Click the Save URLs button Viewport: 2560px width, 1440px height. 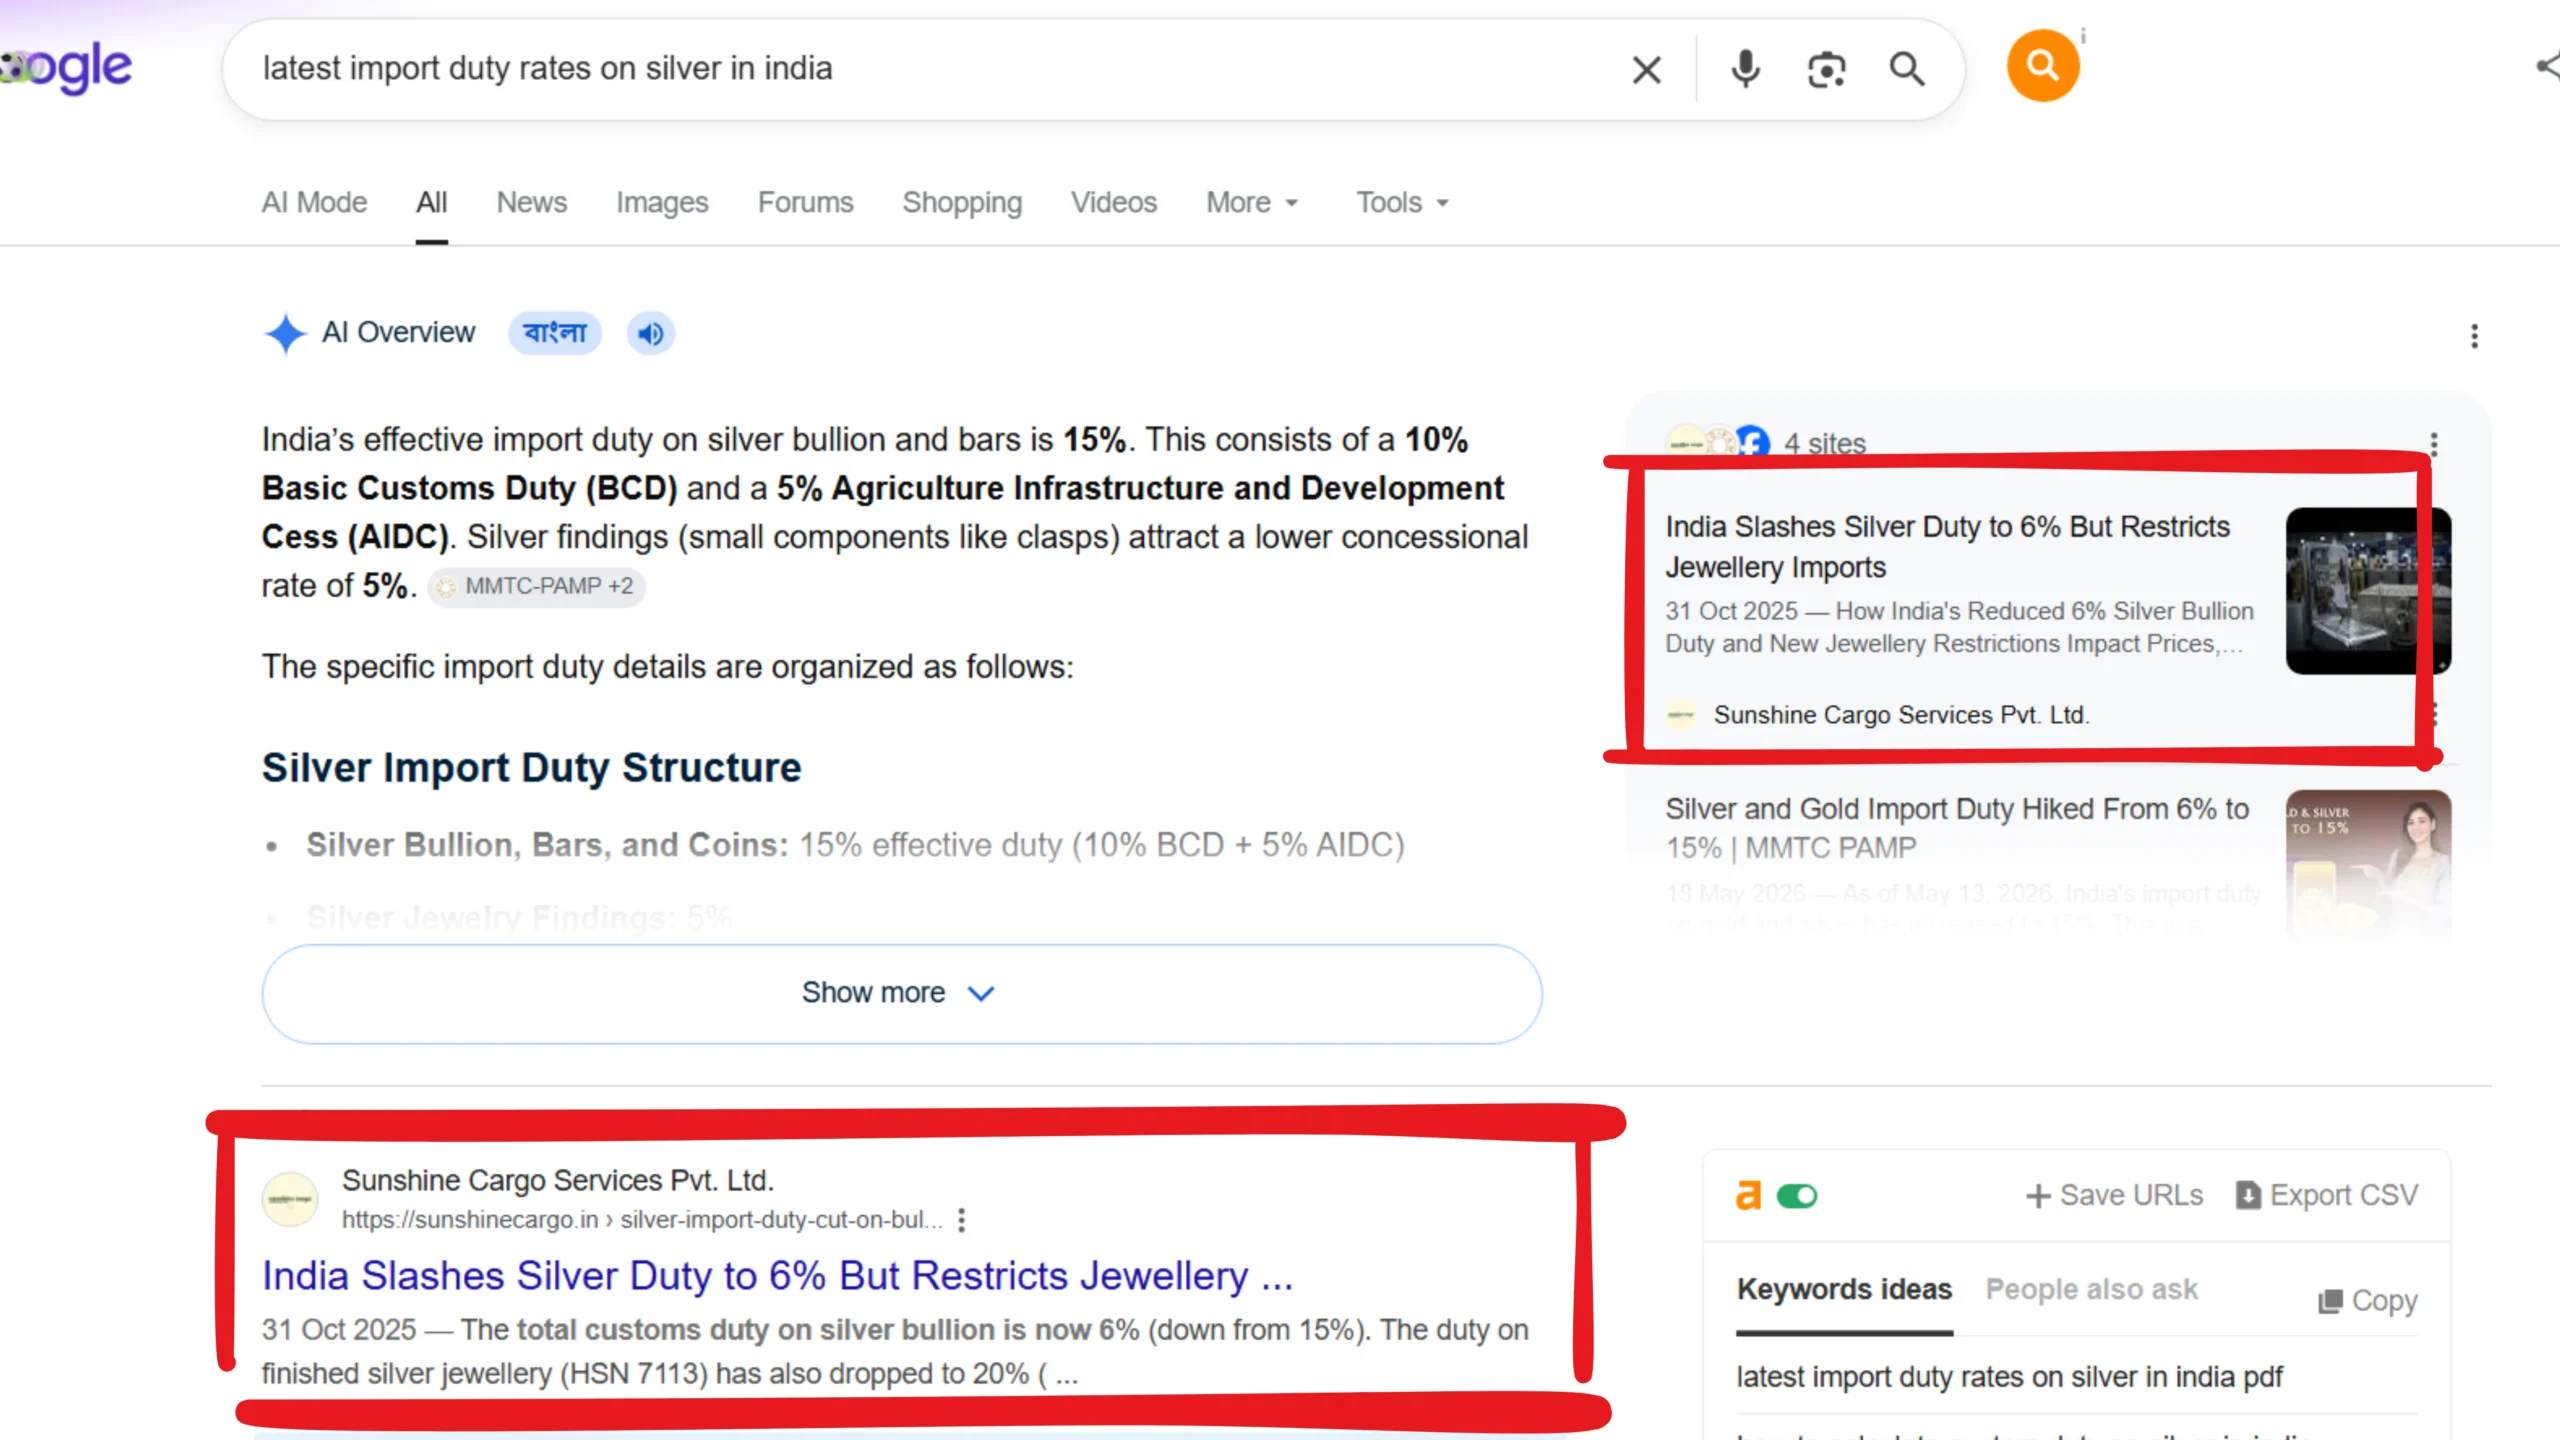2114,1196
